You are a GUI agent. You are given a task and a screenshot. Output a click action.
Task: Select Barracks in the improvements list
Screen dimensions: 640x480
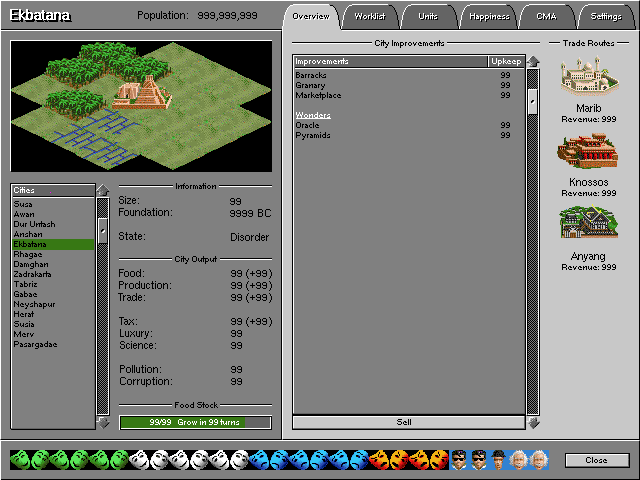pyautogui.click(x=409, y=75)
